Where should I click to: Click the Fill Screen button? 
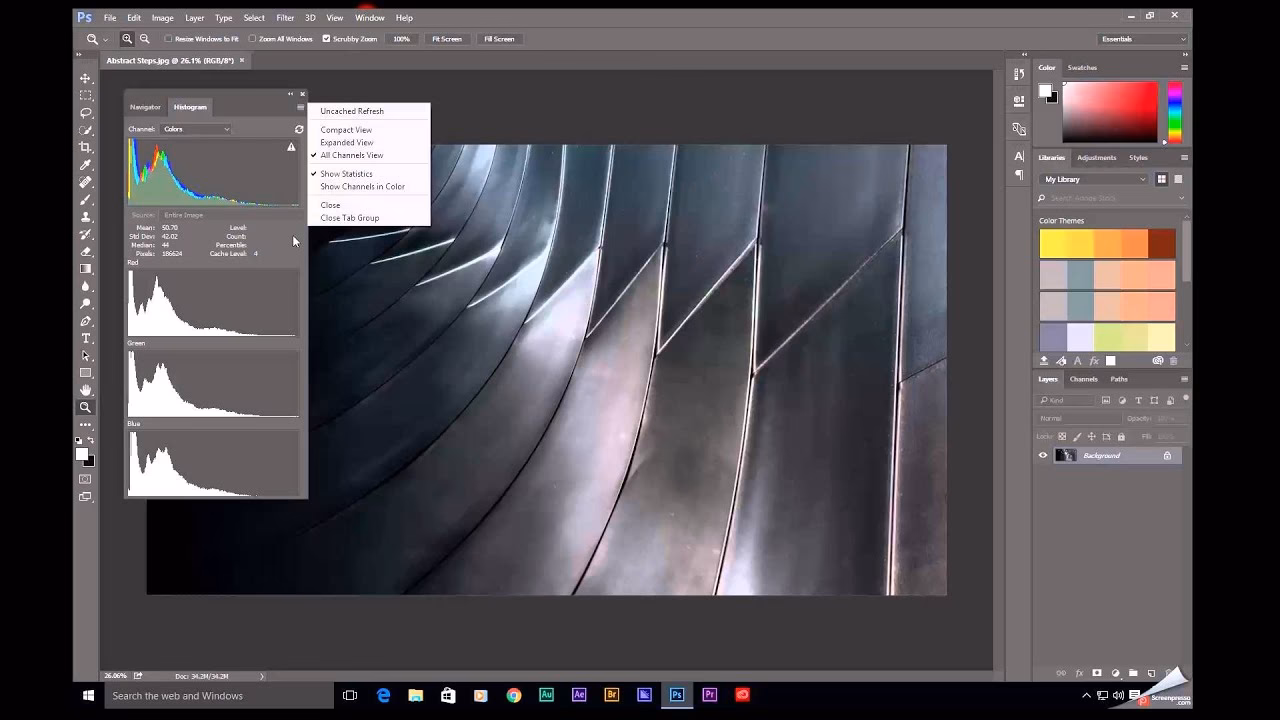pos(499,39)
